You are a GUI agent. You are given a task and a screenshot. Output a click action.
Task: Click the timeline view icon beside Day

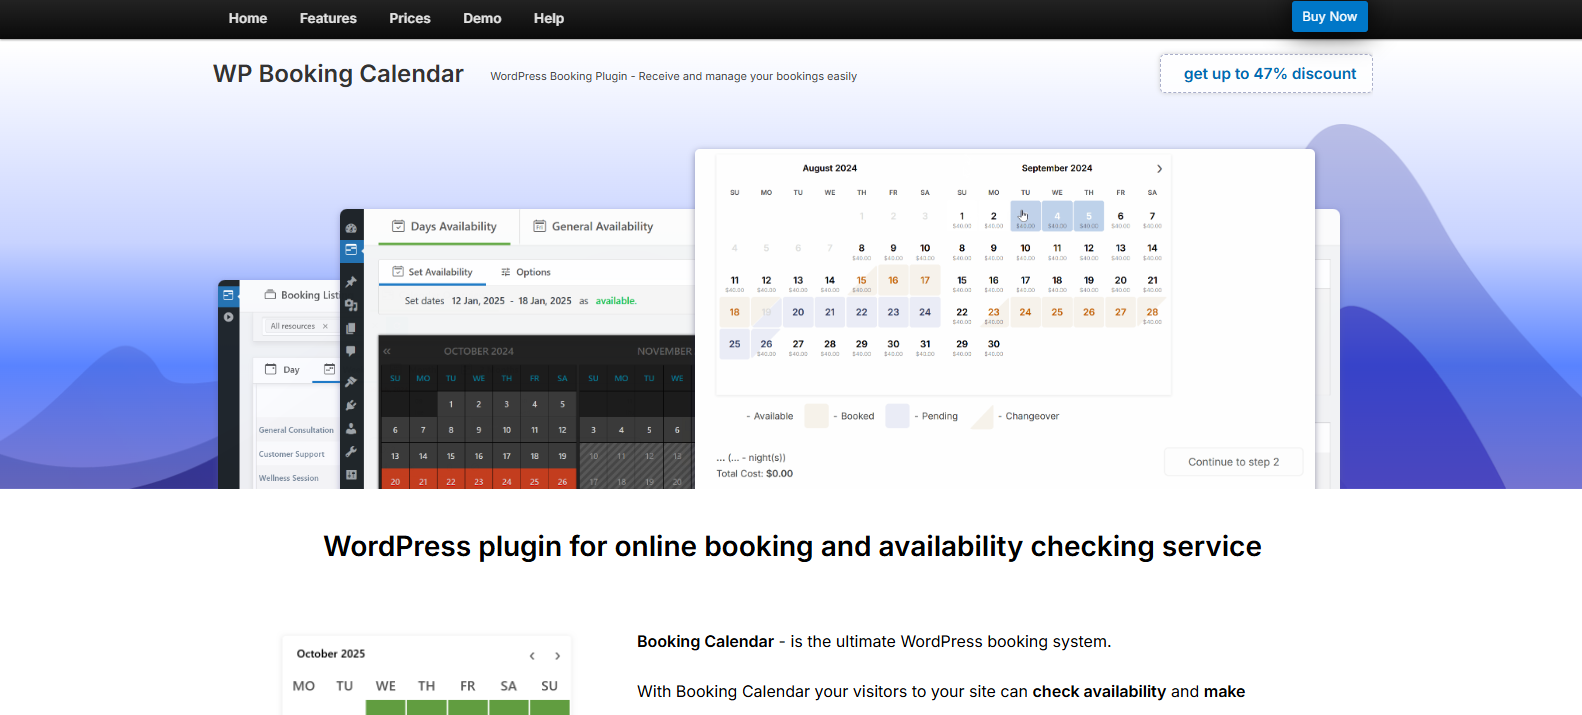click(x=329, y=369)
